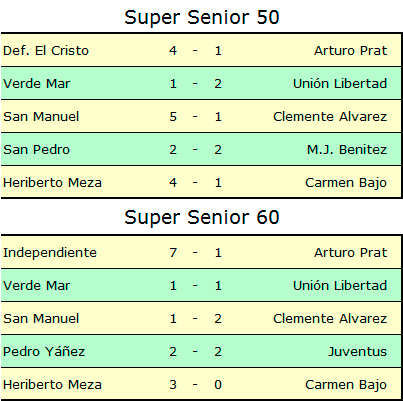Screen dimensions: 403x401
Task: Click the Juventus team name
Action: tap(358, 352)
